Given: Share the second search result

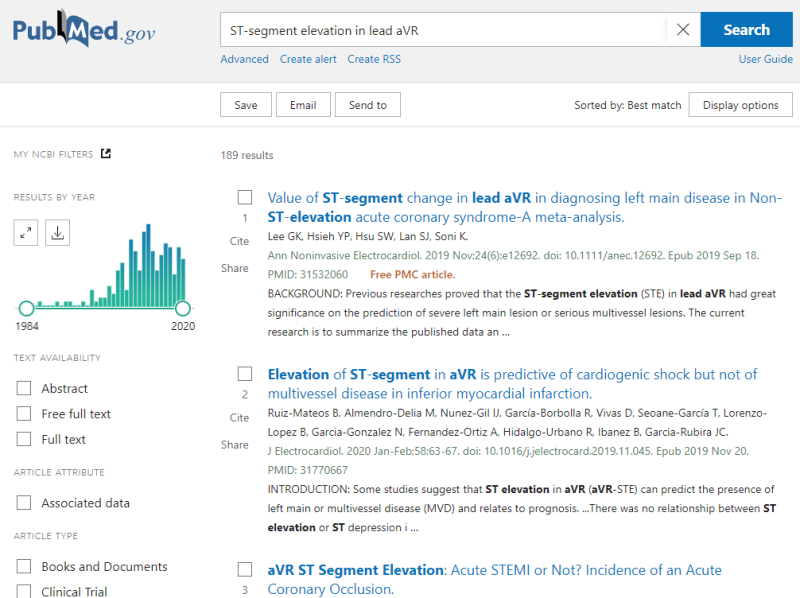Looking at the screenshot, I should tap(235, 444).
